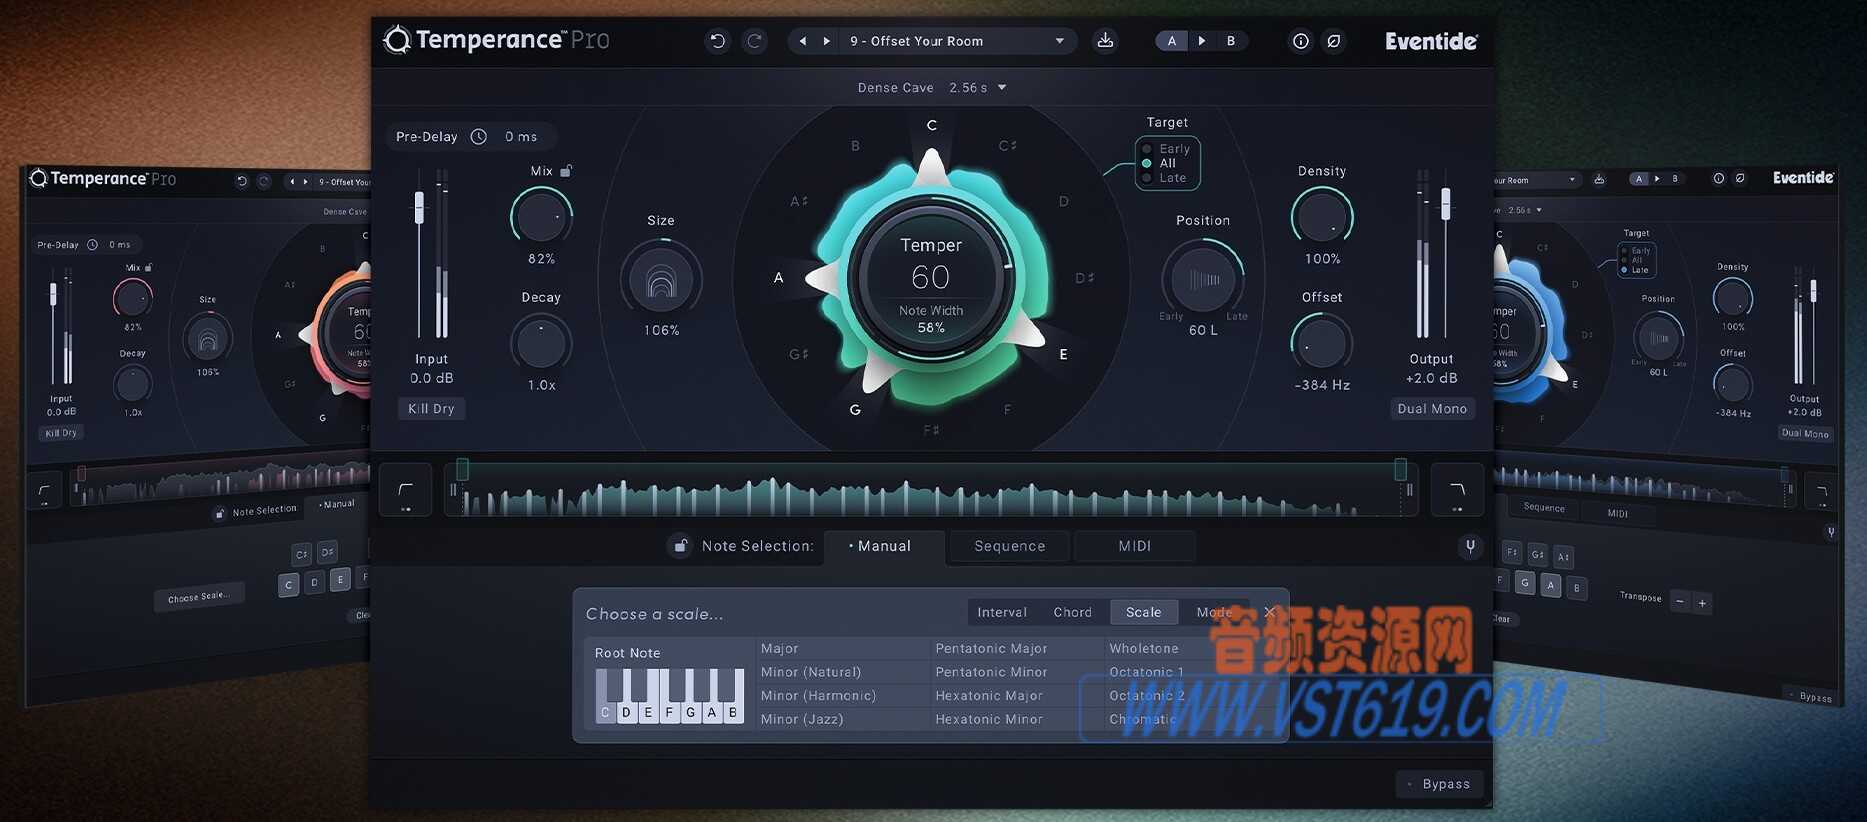
Task: Click the left range handle on spectrum
Action: point(462,468)
